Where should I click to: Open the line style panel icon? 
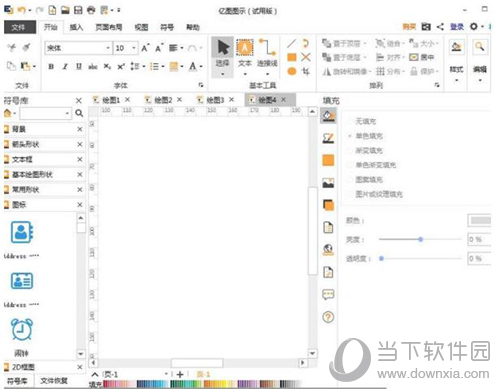328,138
